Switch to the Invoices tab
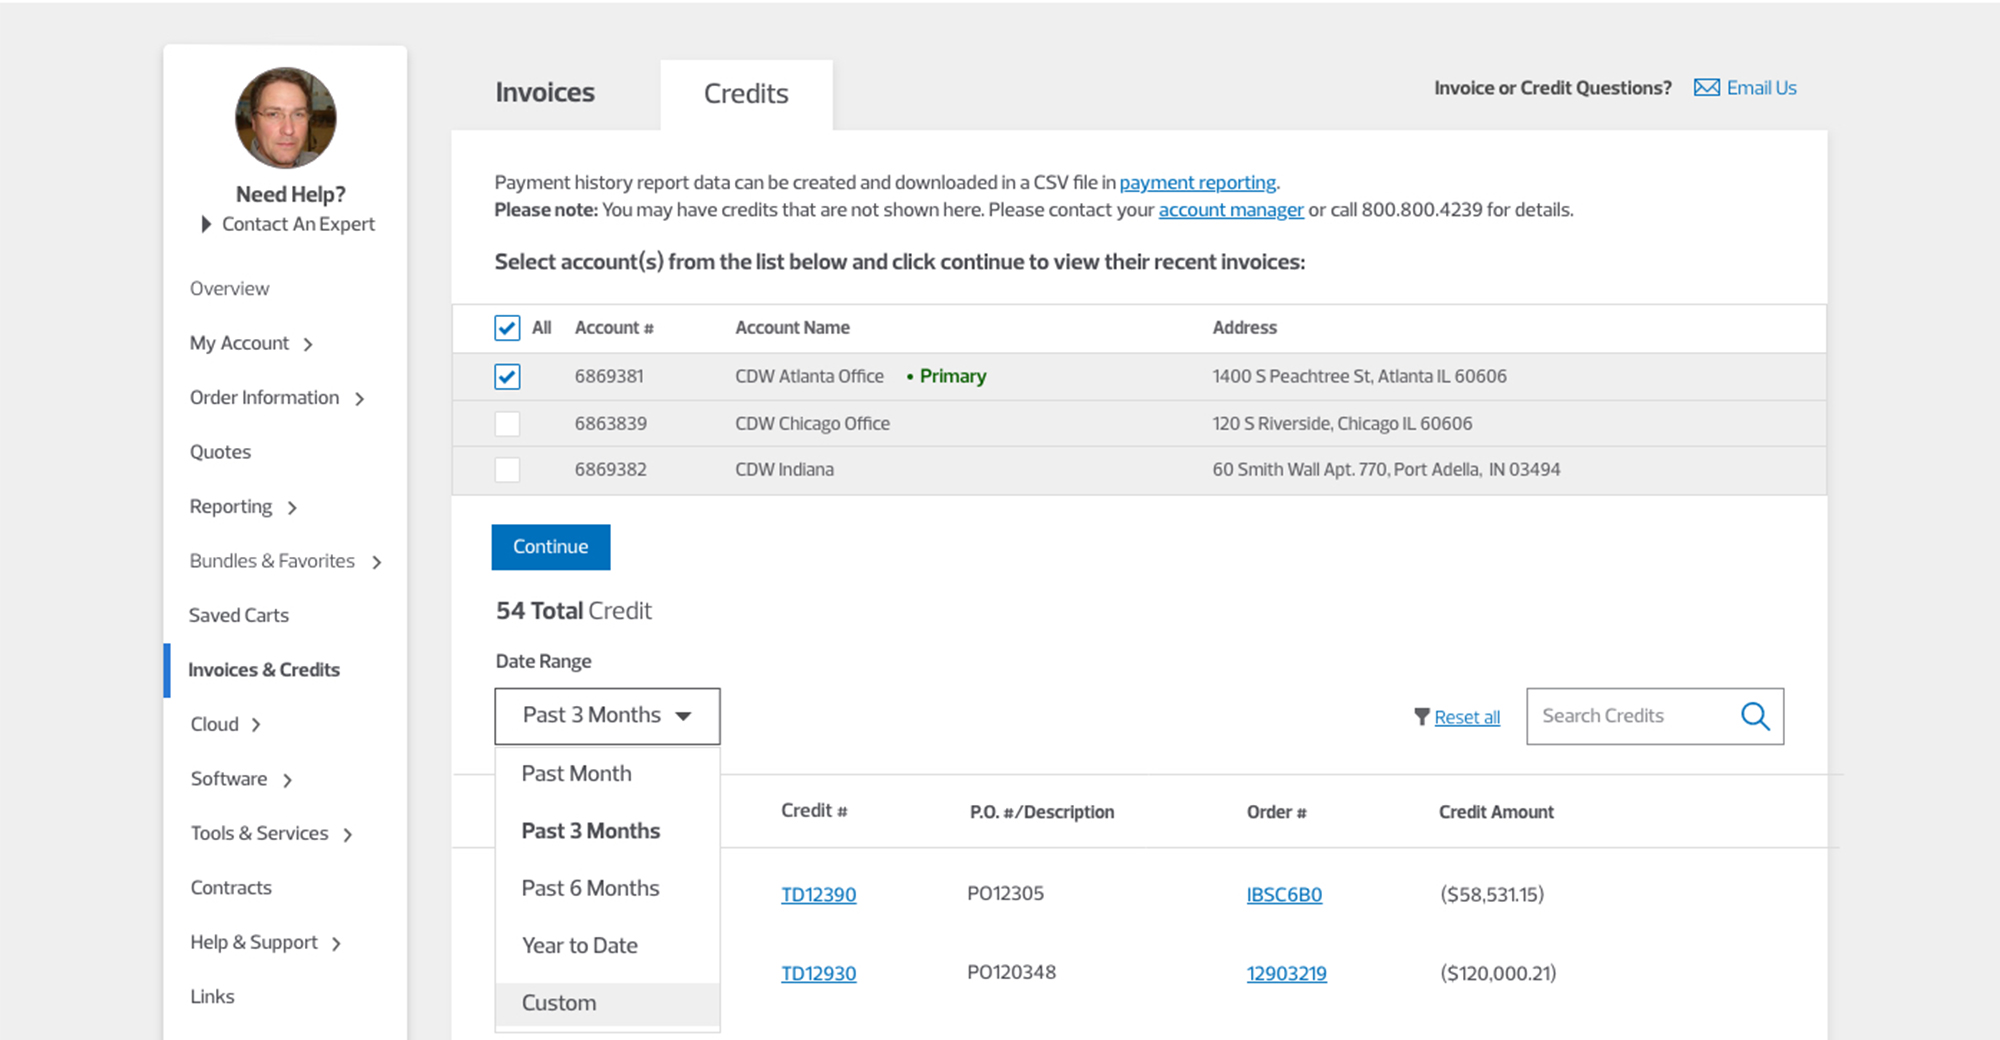 [545, 93]
